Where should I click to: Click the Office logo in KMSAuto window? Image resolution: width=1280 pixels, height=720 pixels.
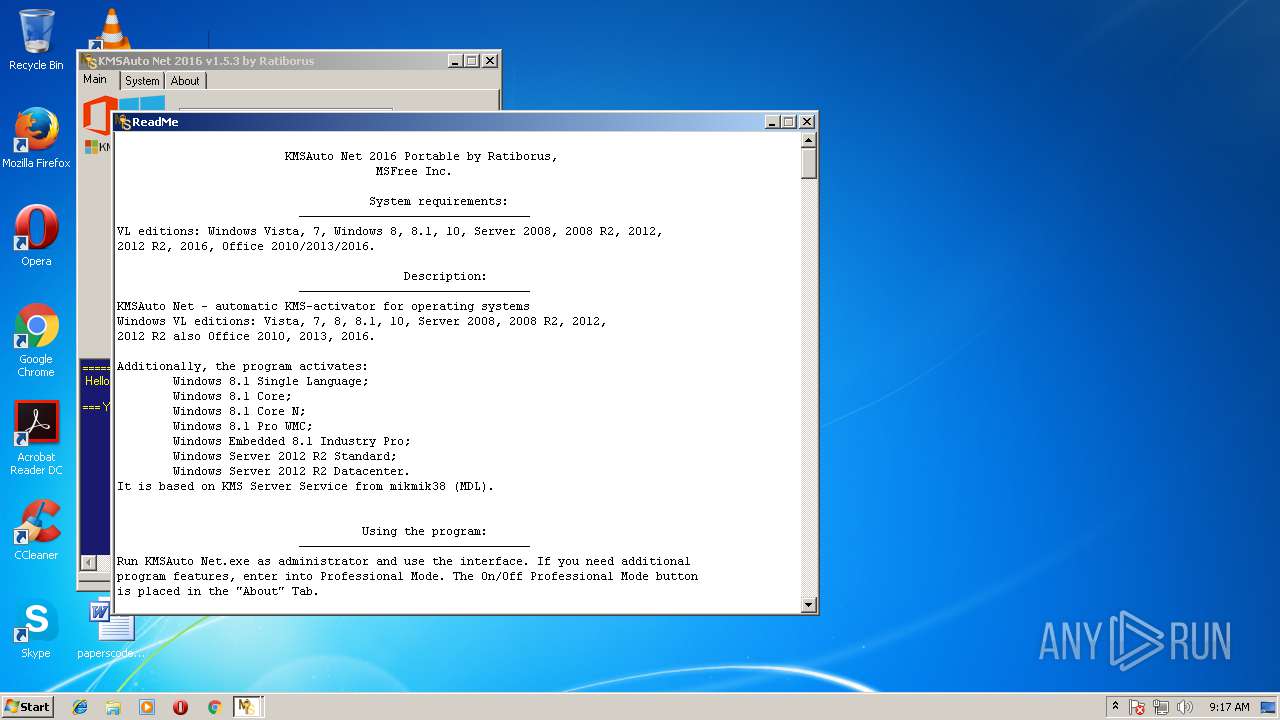(x=97, y=115)
